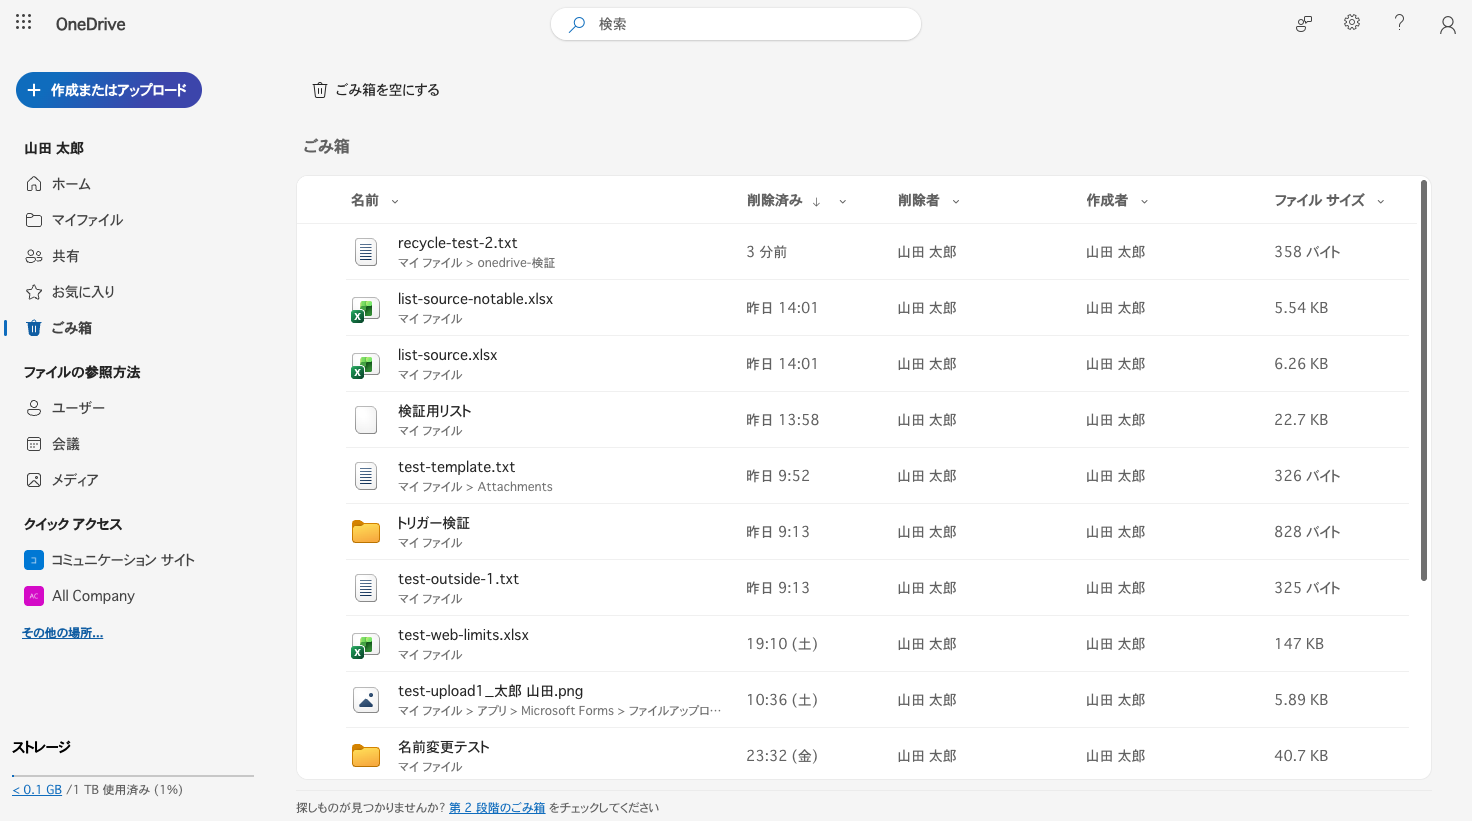Open the 名前 column dropdown chevron
The height and width of the screenshot is (821, 1472).
click(x=395, y=201)
